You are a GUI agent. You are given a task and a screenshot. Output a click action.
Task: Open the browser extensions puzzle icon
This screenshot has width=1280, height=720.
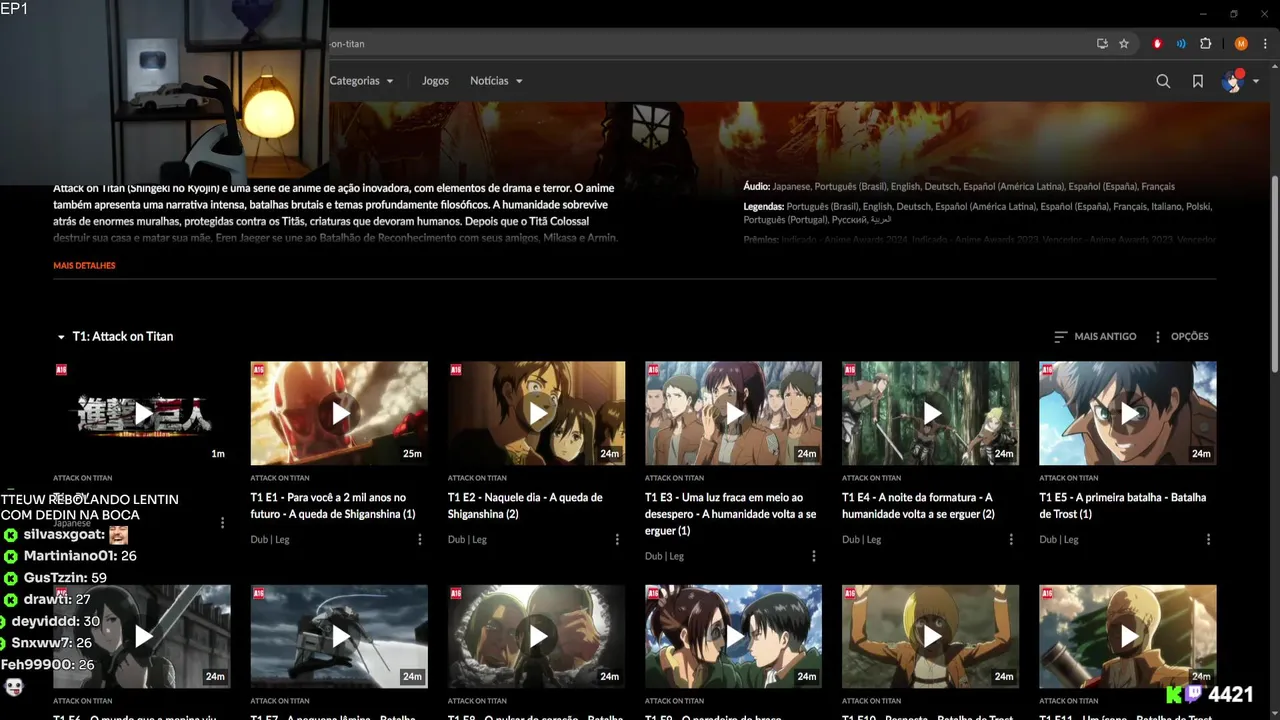click(x=1206, y=44)
